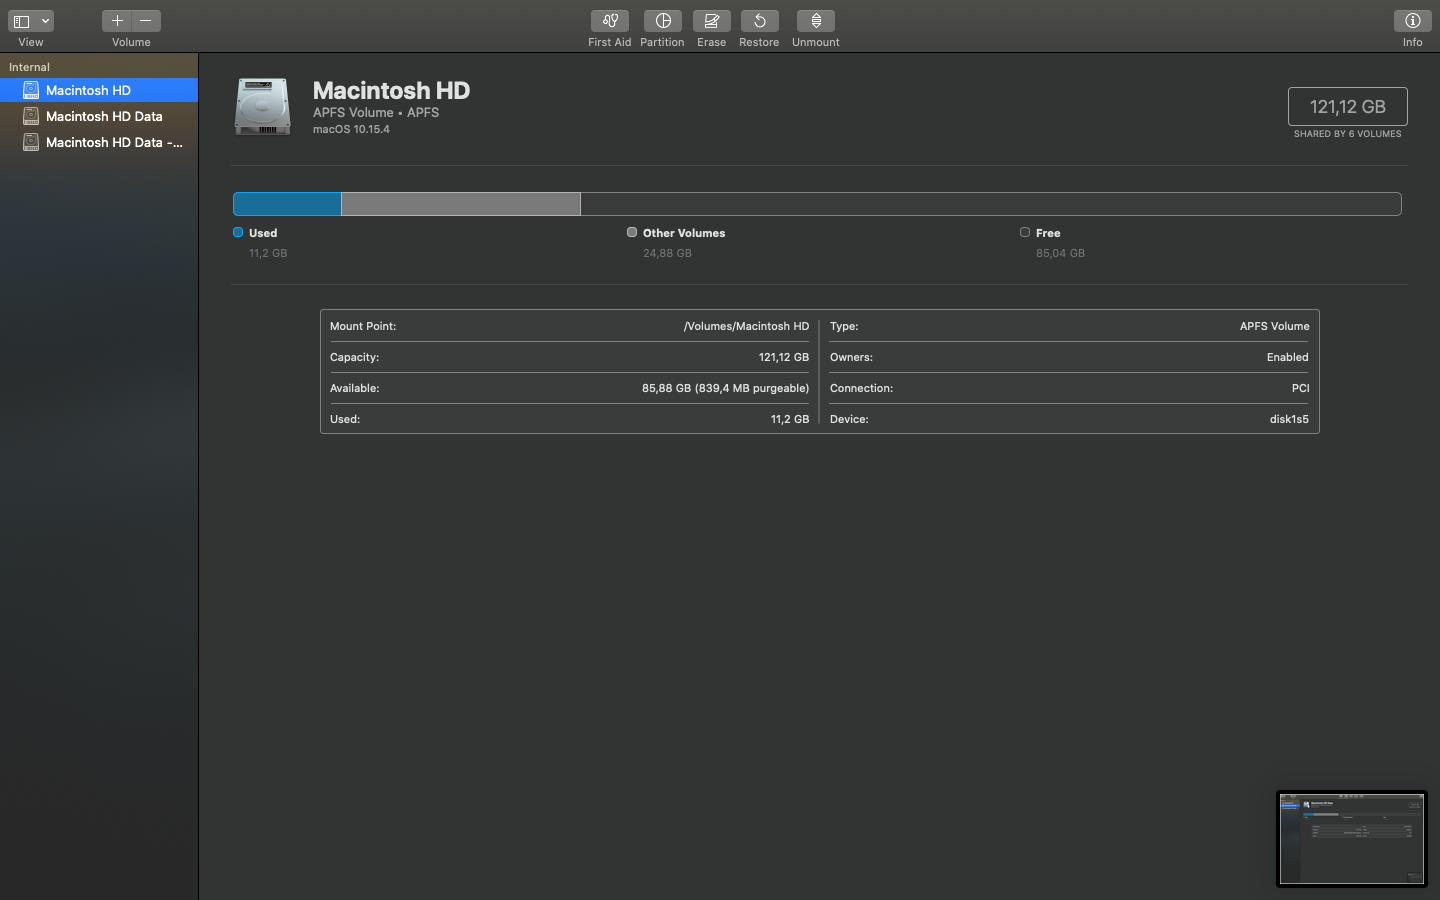This screenshot has width=1440, height=900.
Task: Select Macintosh HD Data volume
Action: tap(99, 116)
